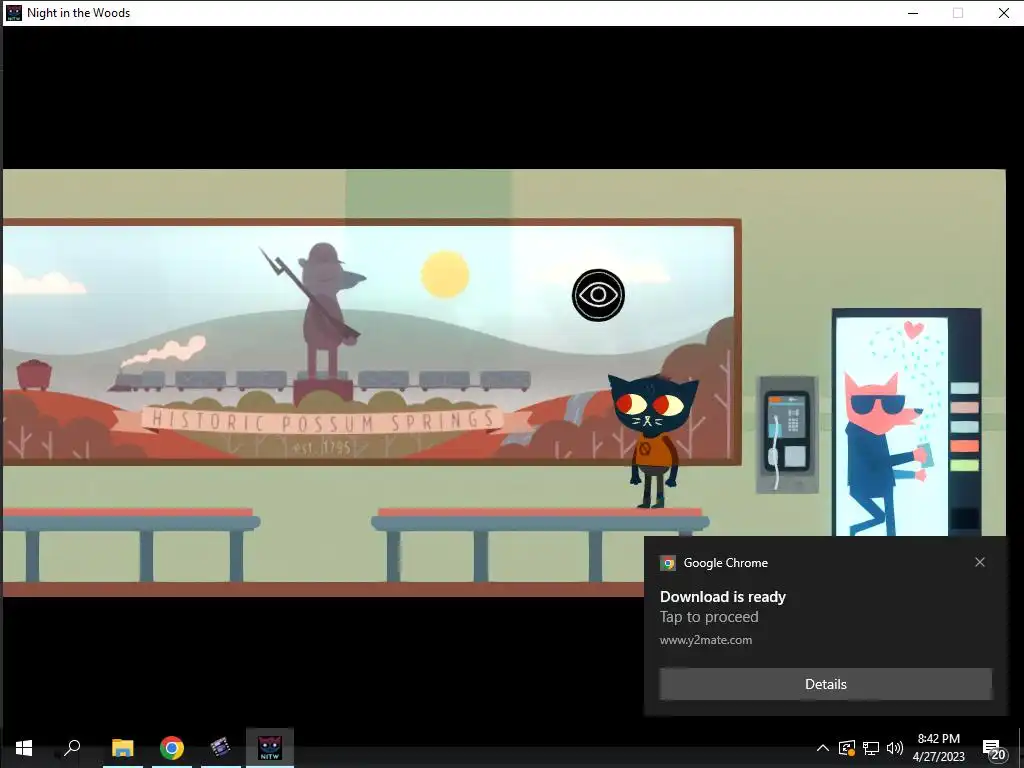The image size is (1024, 768).
Task: Click the sun in the mural
Action: click(x=445, y=274)
